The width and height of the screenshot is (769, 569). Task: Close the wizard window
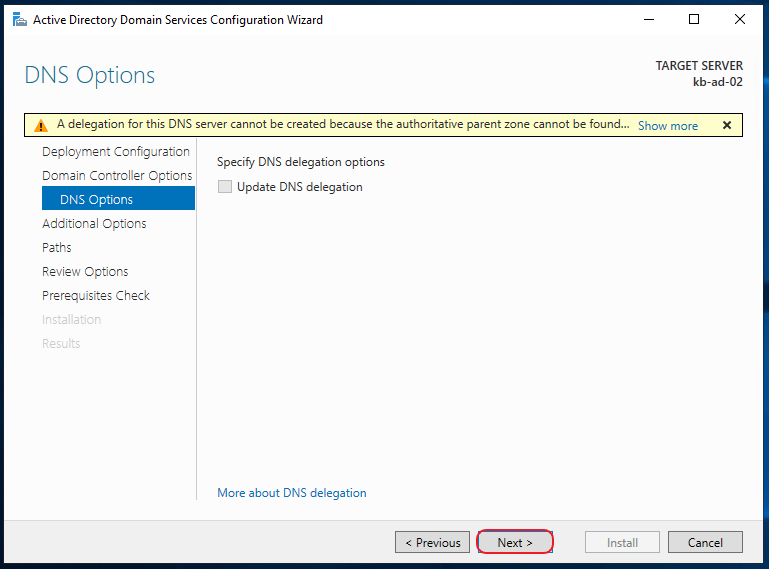[740, 20]
